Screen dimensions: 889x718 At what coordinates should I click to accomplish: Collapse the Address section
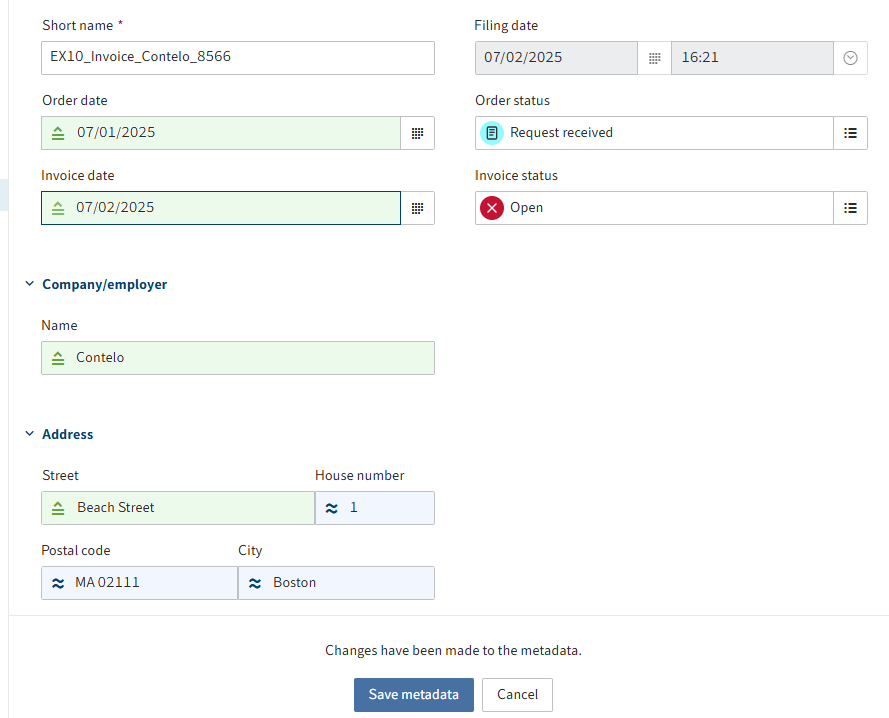point(29,433)
